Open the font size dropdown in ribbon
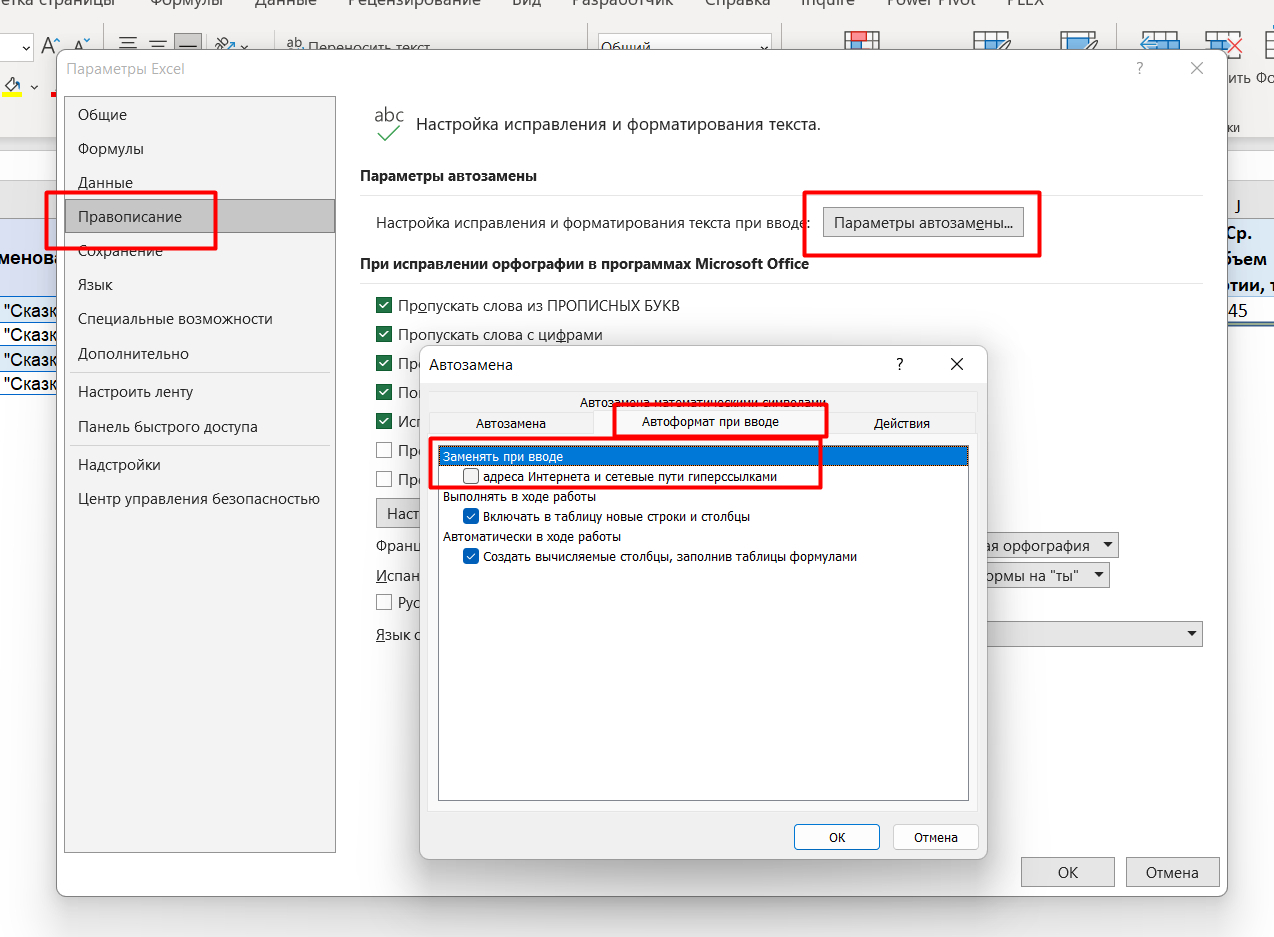The image size is (1274, 937). [25, 46]
